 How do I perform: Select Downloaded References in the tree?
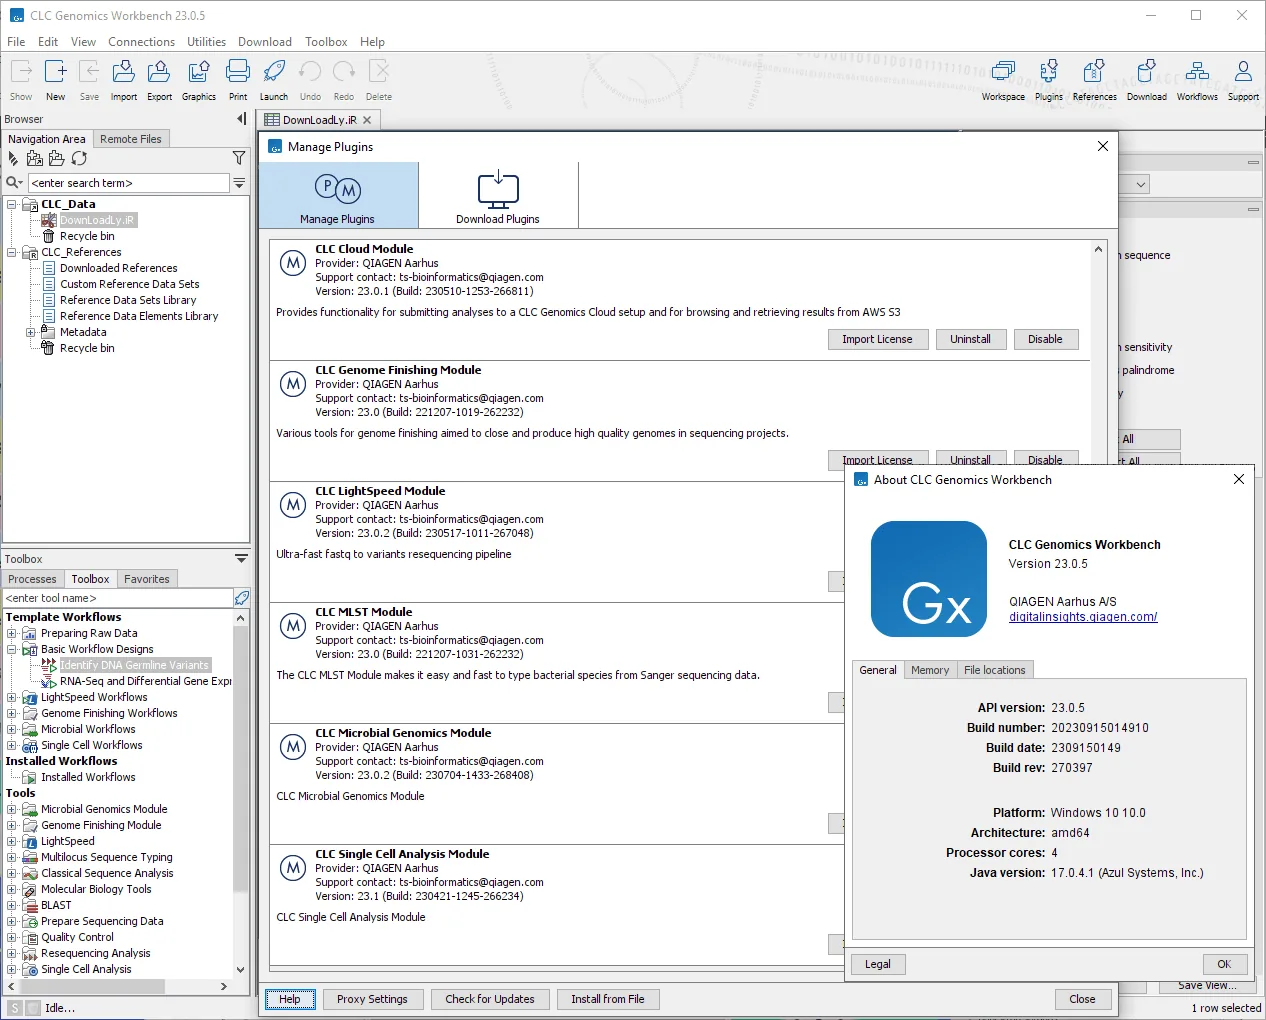point(118,268)
